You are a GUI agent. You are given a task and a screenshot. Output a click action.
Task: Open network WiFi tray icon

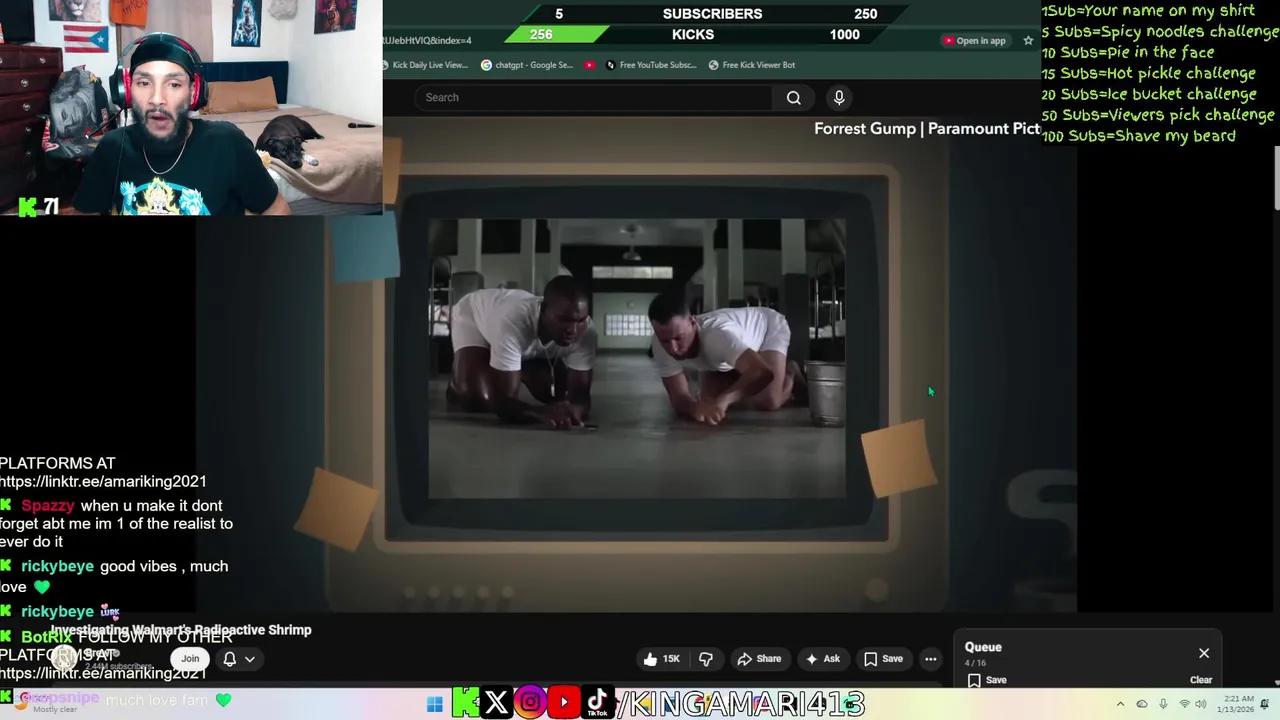coord(1185,704)
